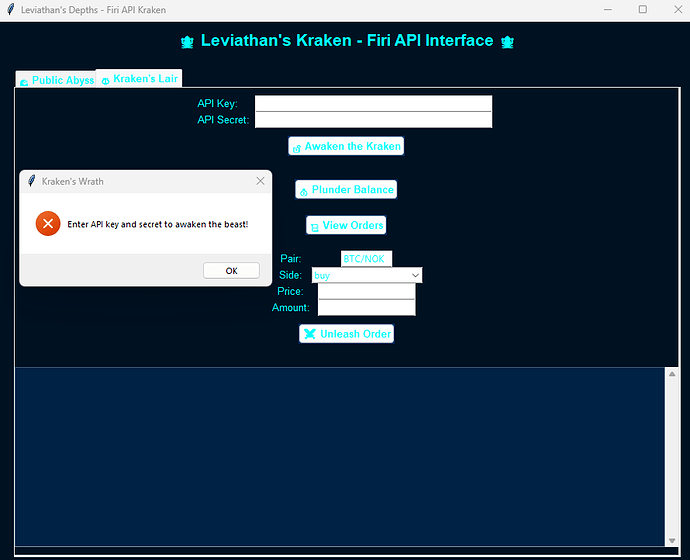Focus the API Key input field

tap(373, 104)
